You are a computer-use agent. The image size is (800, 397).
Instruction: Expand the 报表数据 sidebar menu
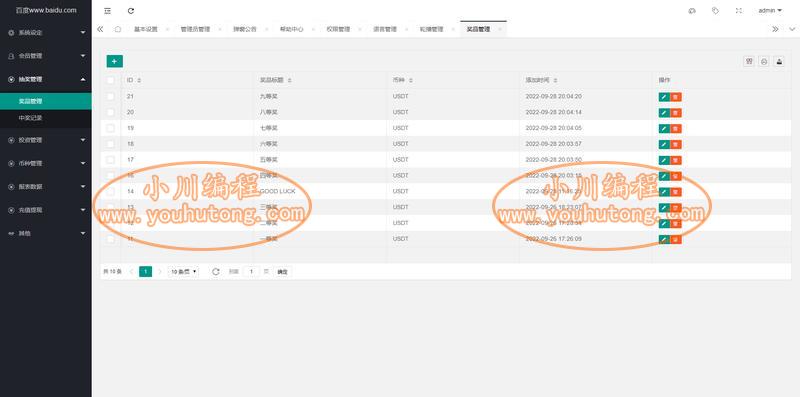[46, 187]
